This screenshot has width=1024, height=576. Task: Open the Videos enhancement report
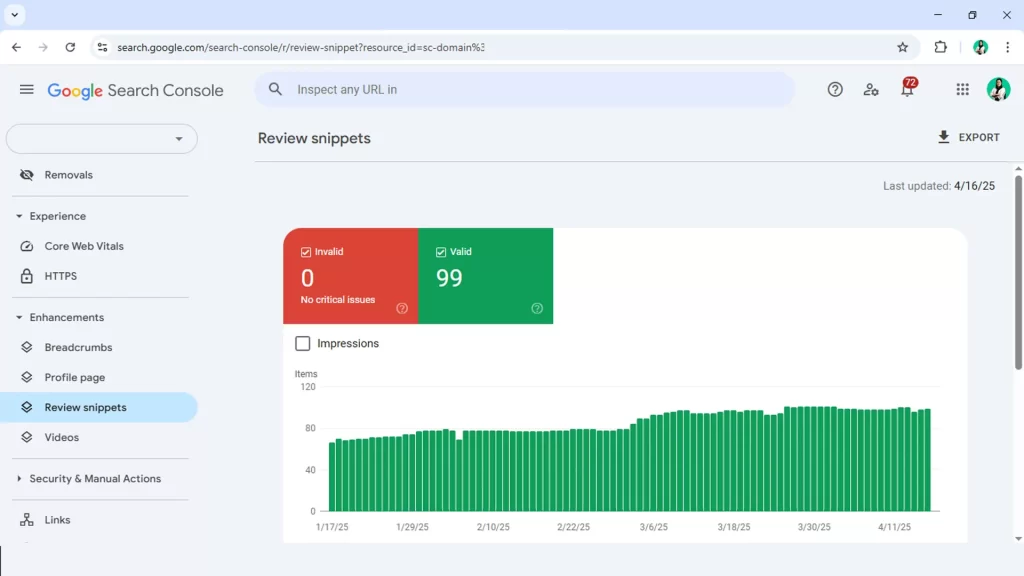point(98,438)
